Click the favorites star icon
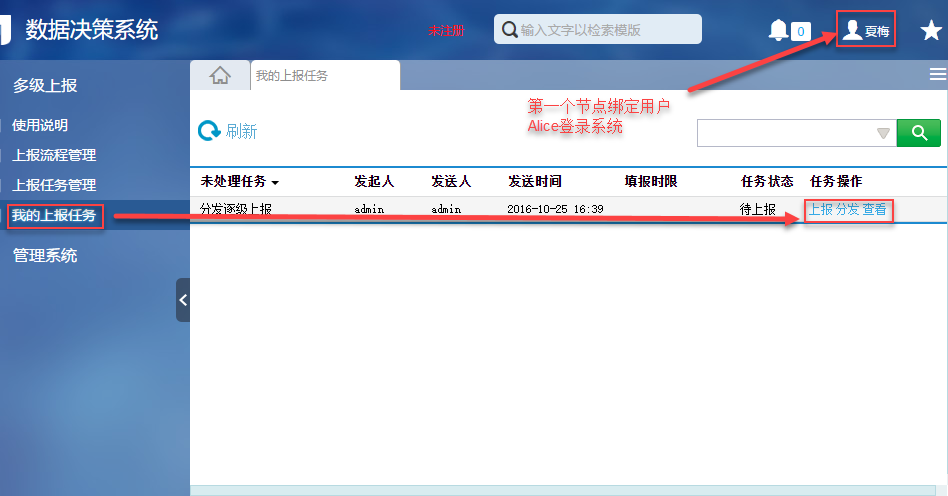This screenshot has width=948, height=496. coord(930,30)
